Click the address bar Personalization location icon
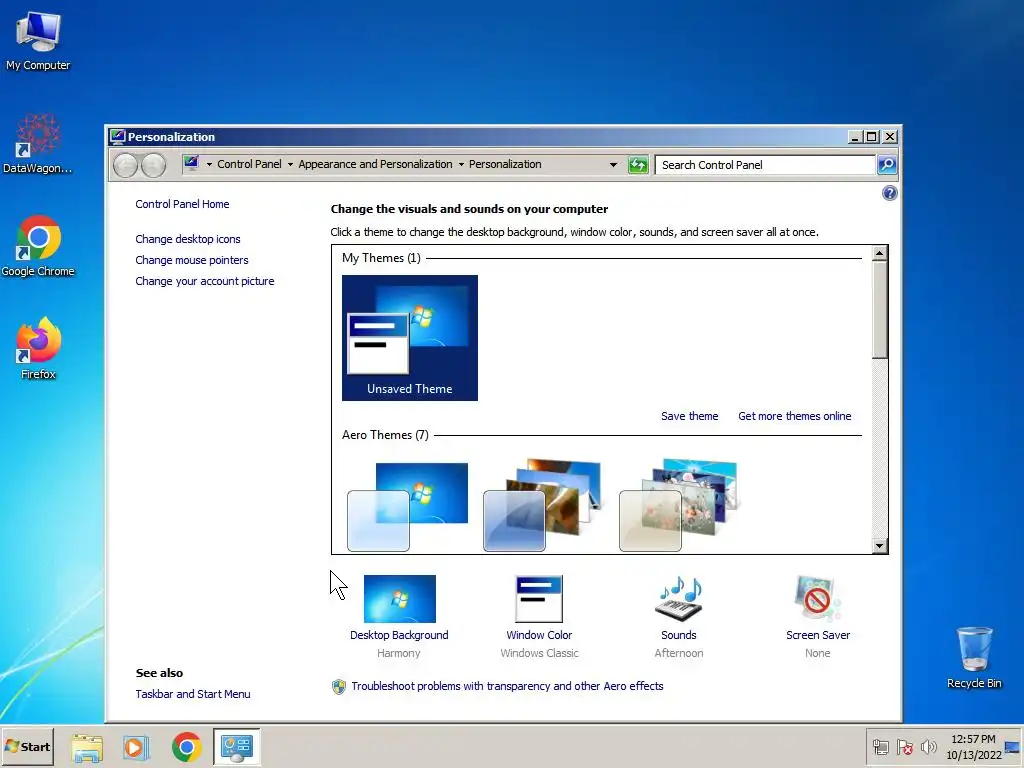1024x768 pixels. click(x=191, y=163)
